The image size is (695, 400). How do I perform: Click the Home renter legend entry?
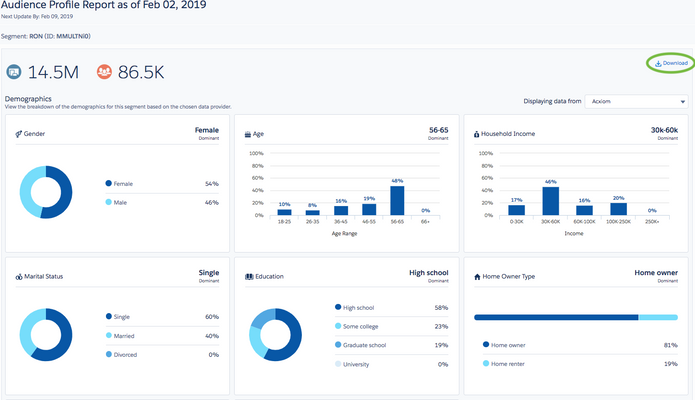(580, 364)
